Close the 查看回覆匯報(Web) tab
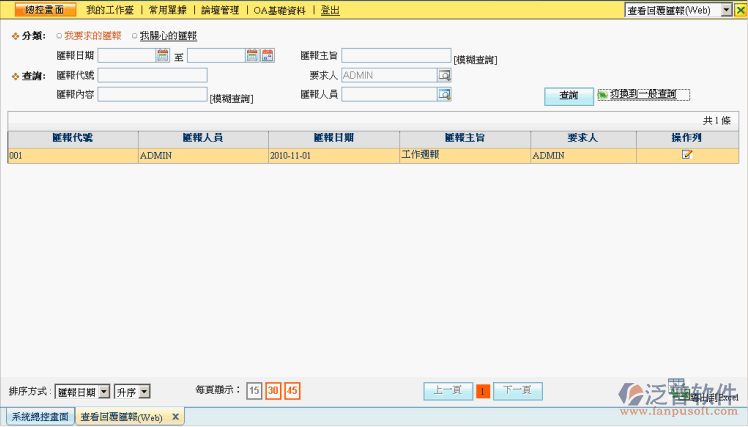The width and height of the screenshot is (748, 427). click(x=176, y=416)
